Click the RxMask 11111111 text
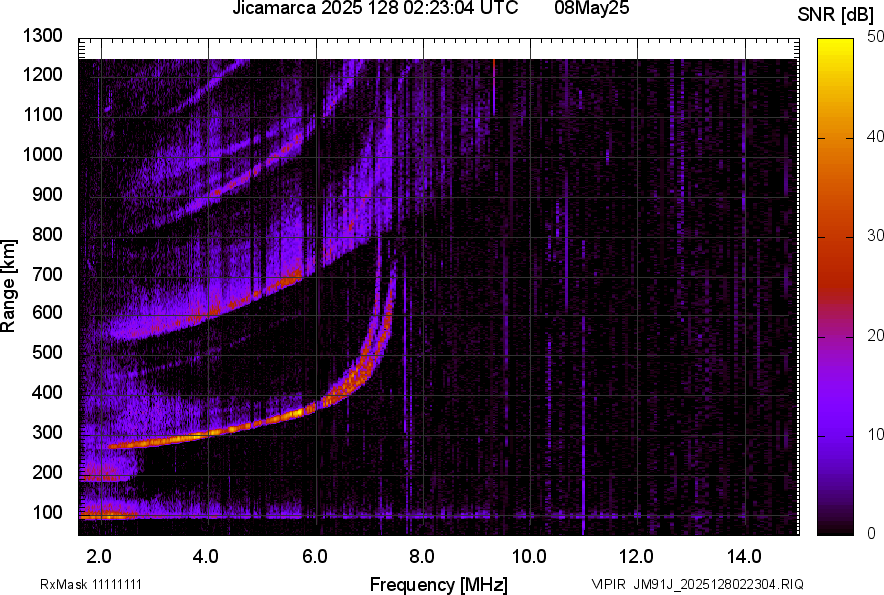The height and width of the screenshot is (595, 884). pos(91,584)
